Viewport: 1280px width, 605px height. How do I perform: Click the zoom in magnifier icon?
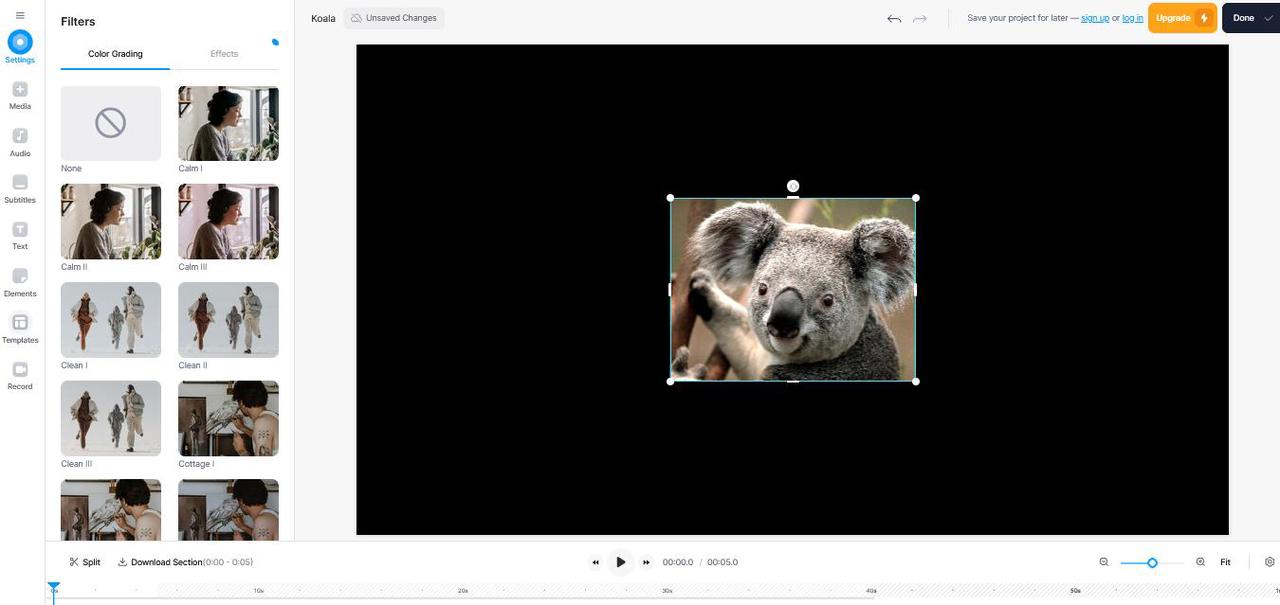click(1200, 562)
